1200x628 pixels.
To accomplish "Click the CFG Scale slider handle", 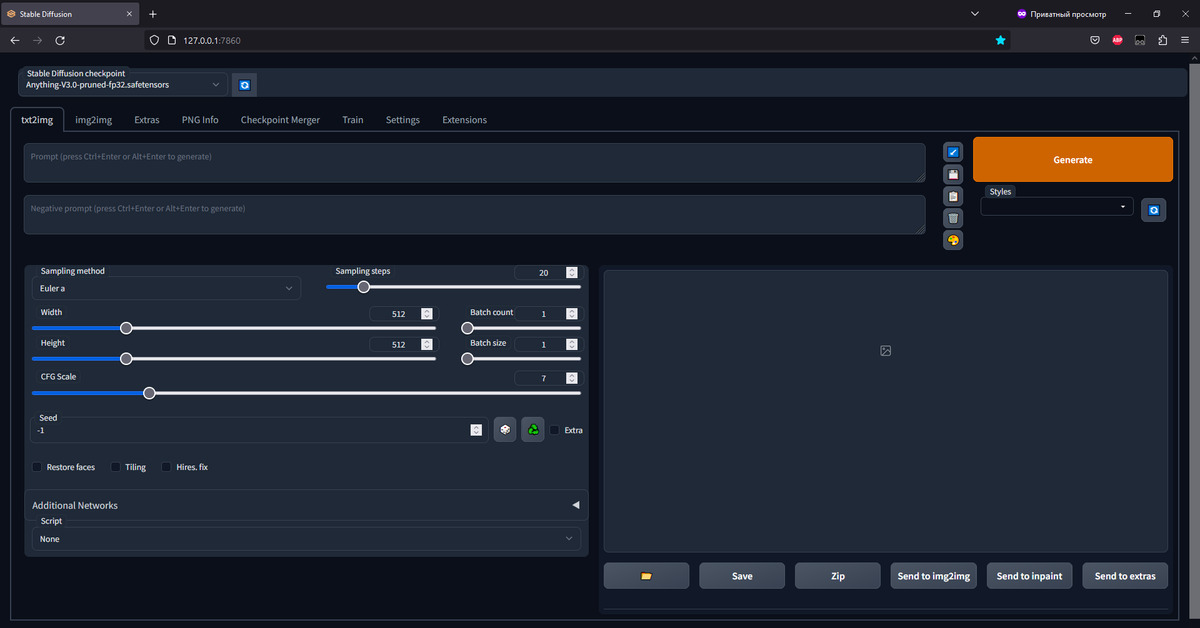I will pyautogui.click(x=149, y=393).
